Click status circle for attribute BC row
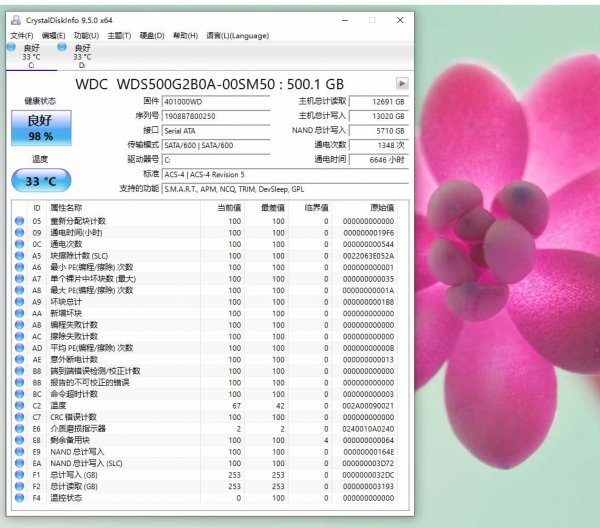This screenshot has height=528, width=600. click(20, 394)
